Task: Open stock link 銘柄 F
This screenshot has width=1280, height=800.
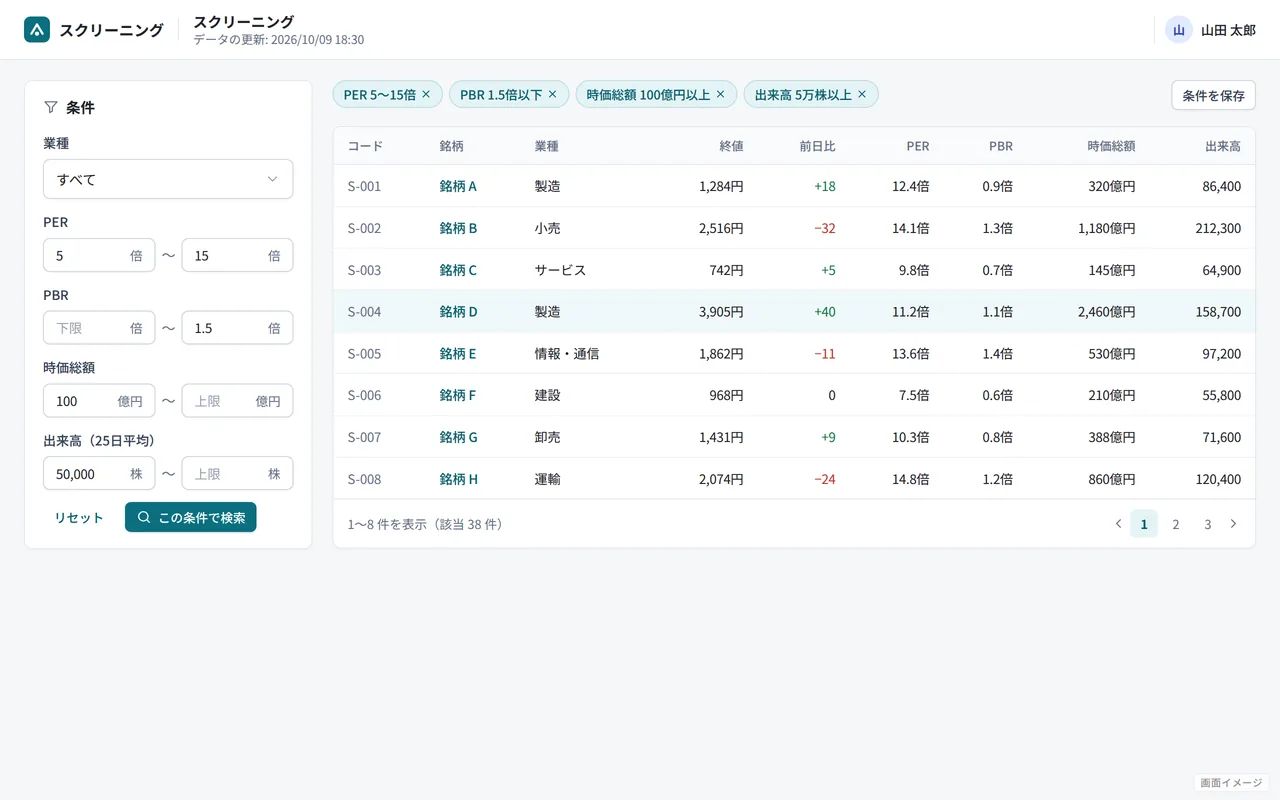Action: pyautogui.click(x=457, y=395)
